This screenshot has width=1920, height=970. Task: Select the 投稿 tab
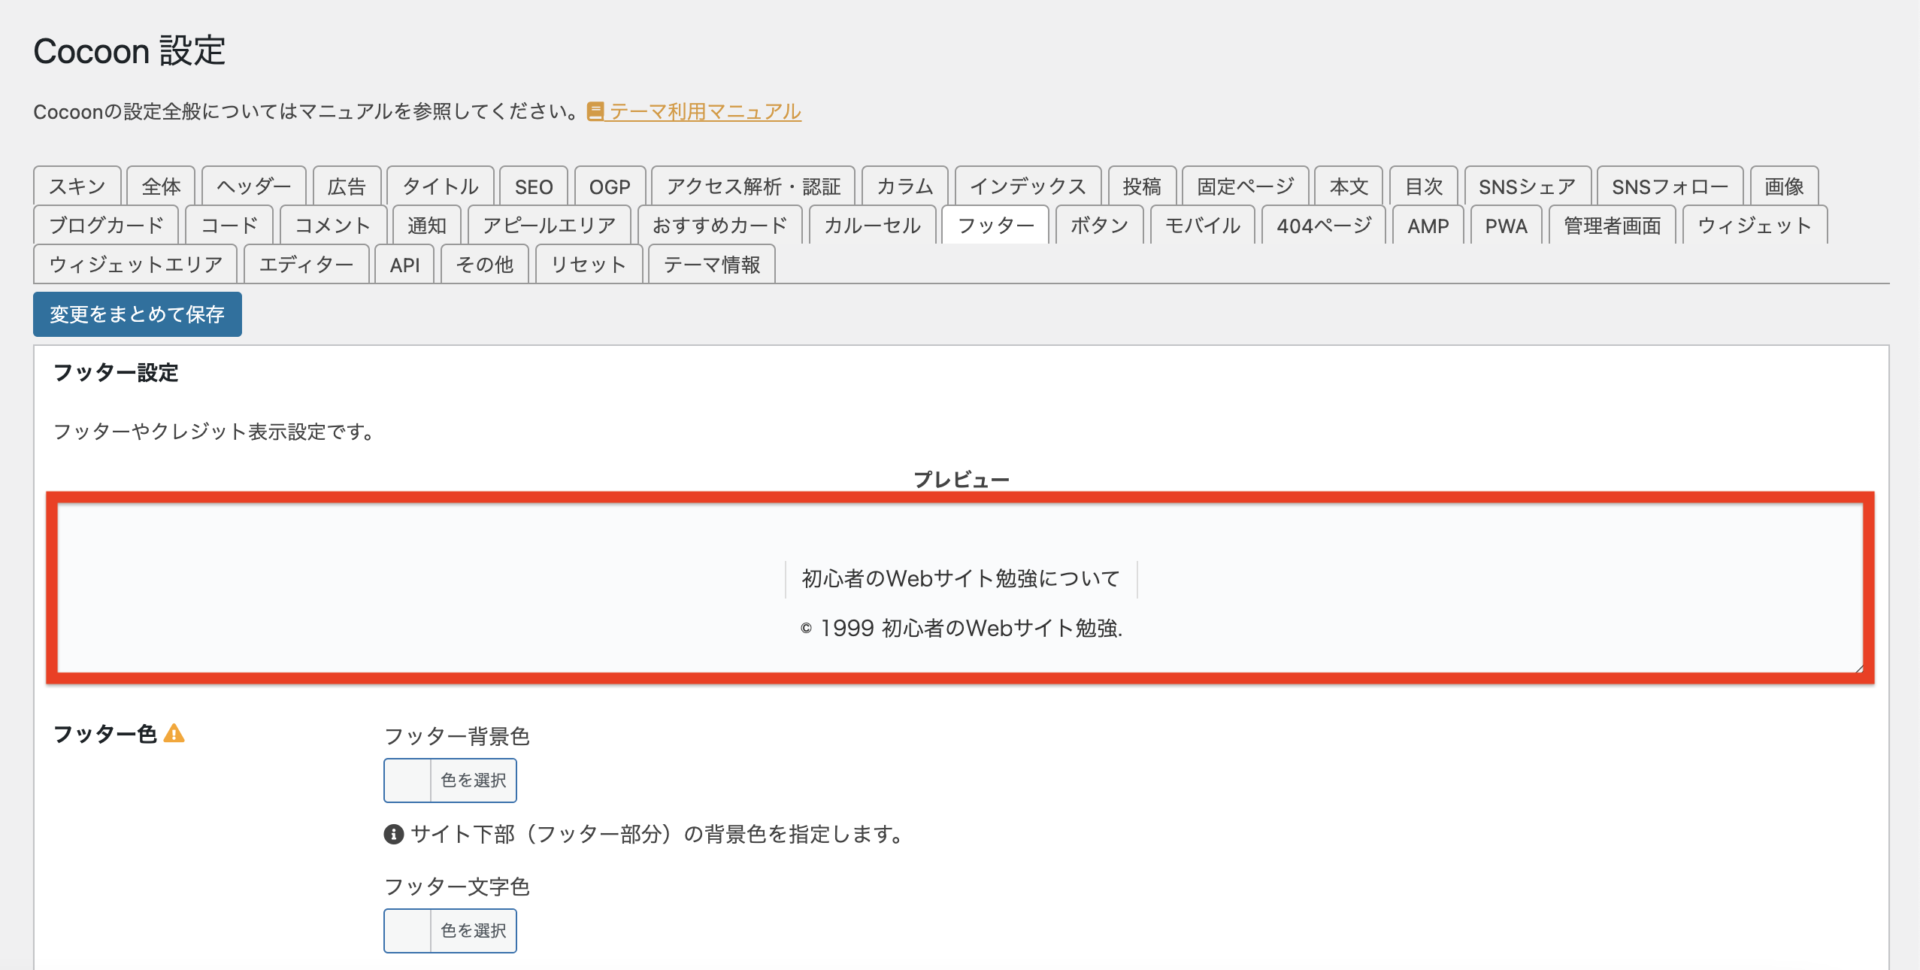[x=1142, y=186]
